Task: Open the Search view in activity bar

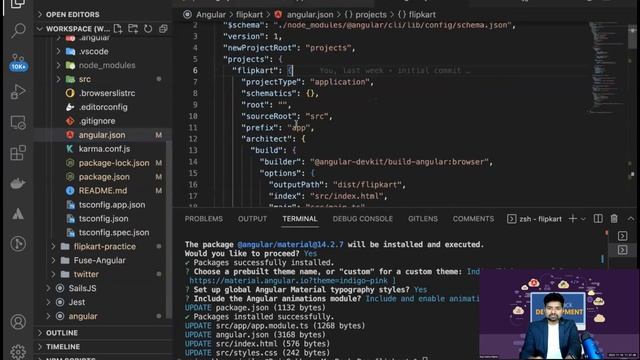Action: [18, 31]
